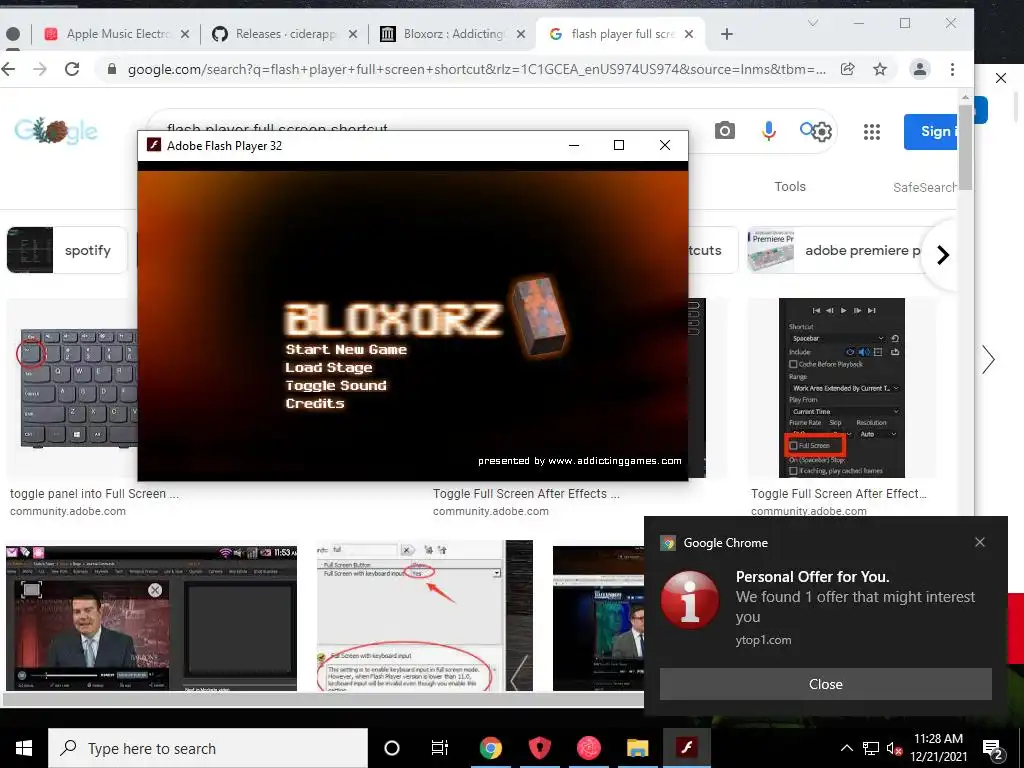This screenshot has width=1024, height=768.
Task: Toggle Sound in Bloxorz menu
Action: [x=336, y=385]
